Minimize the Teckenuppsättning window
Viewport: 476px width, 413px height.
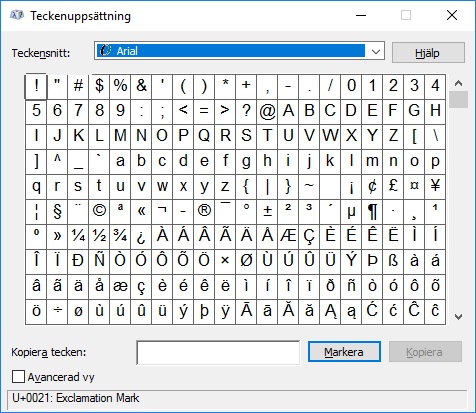361,15
